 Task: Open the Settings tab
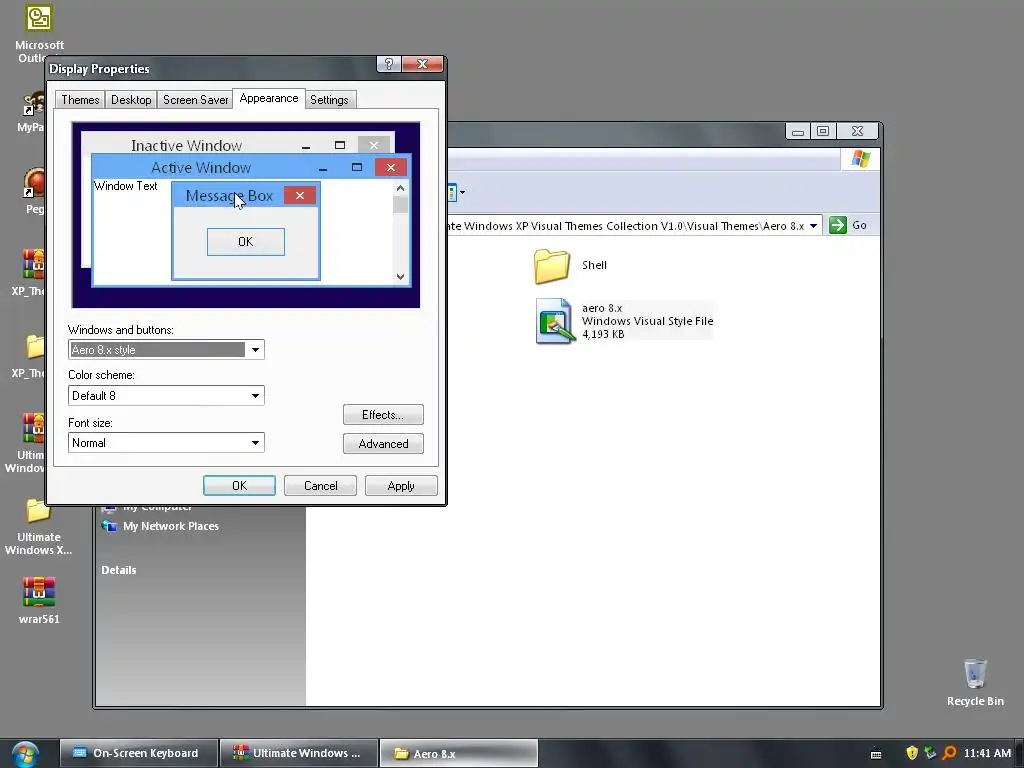329,100
